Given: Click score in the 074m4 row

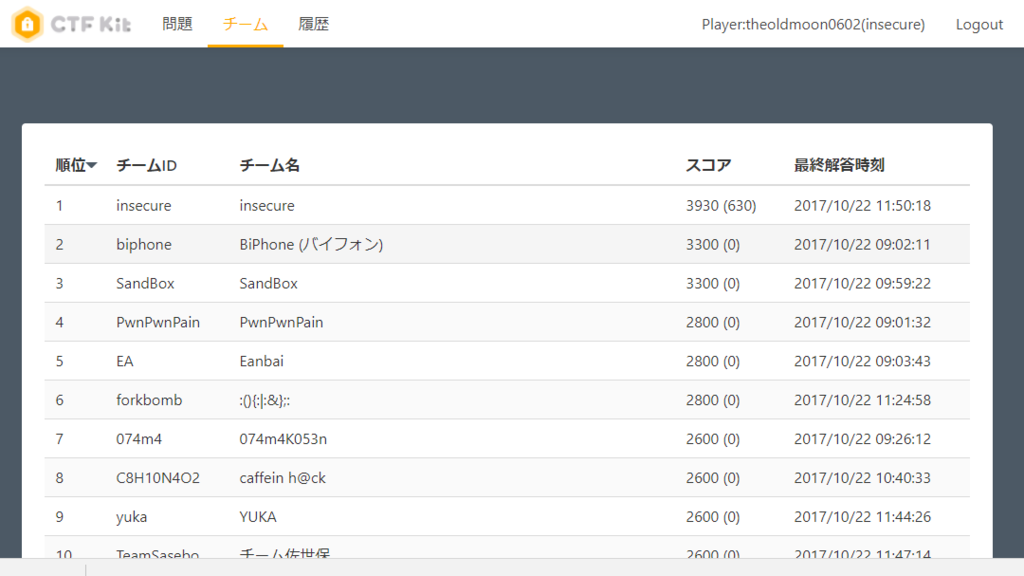Looking at the screenshot, I should 712,439.
